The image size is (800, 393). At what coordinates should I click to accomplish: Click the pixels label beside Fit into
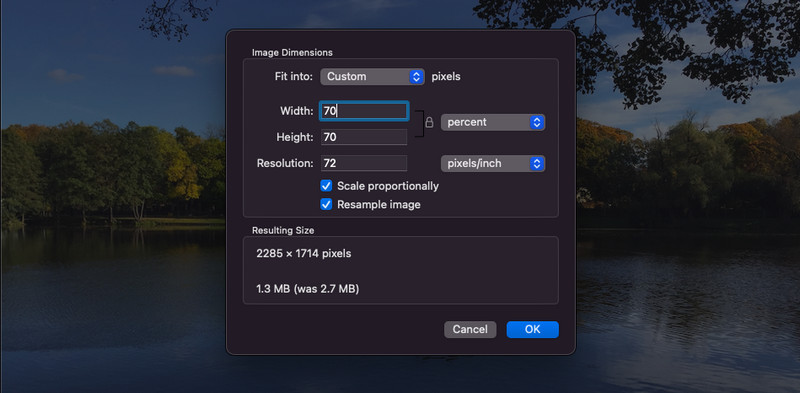pyautogui.click(x=446, y=77)
